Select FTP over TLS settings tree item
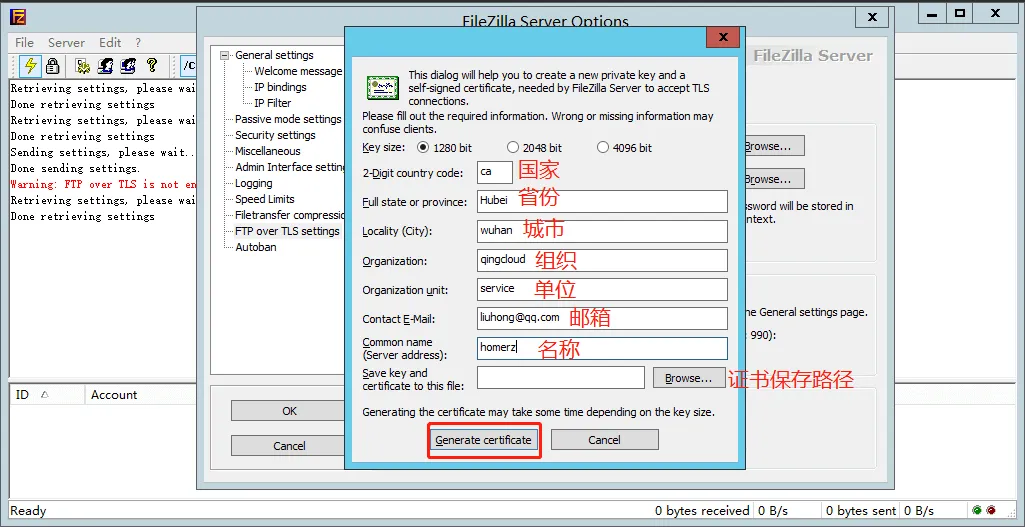Screen dimensions: 1025x527 pyautogui.click(x=287, y=231)
